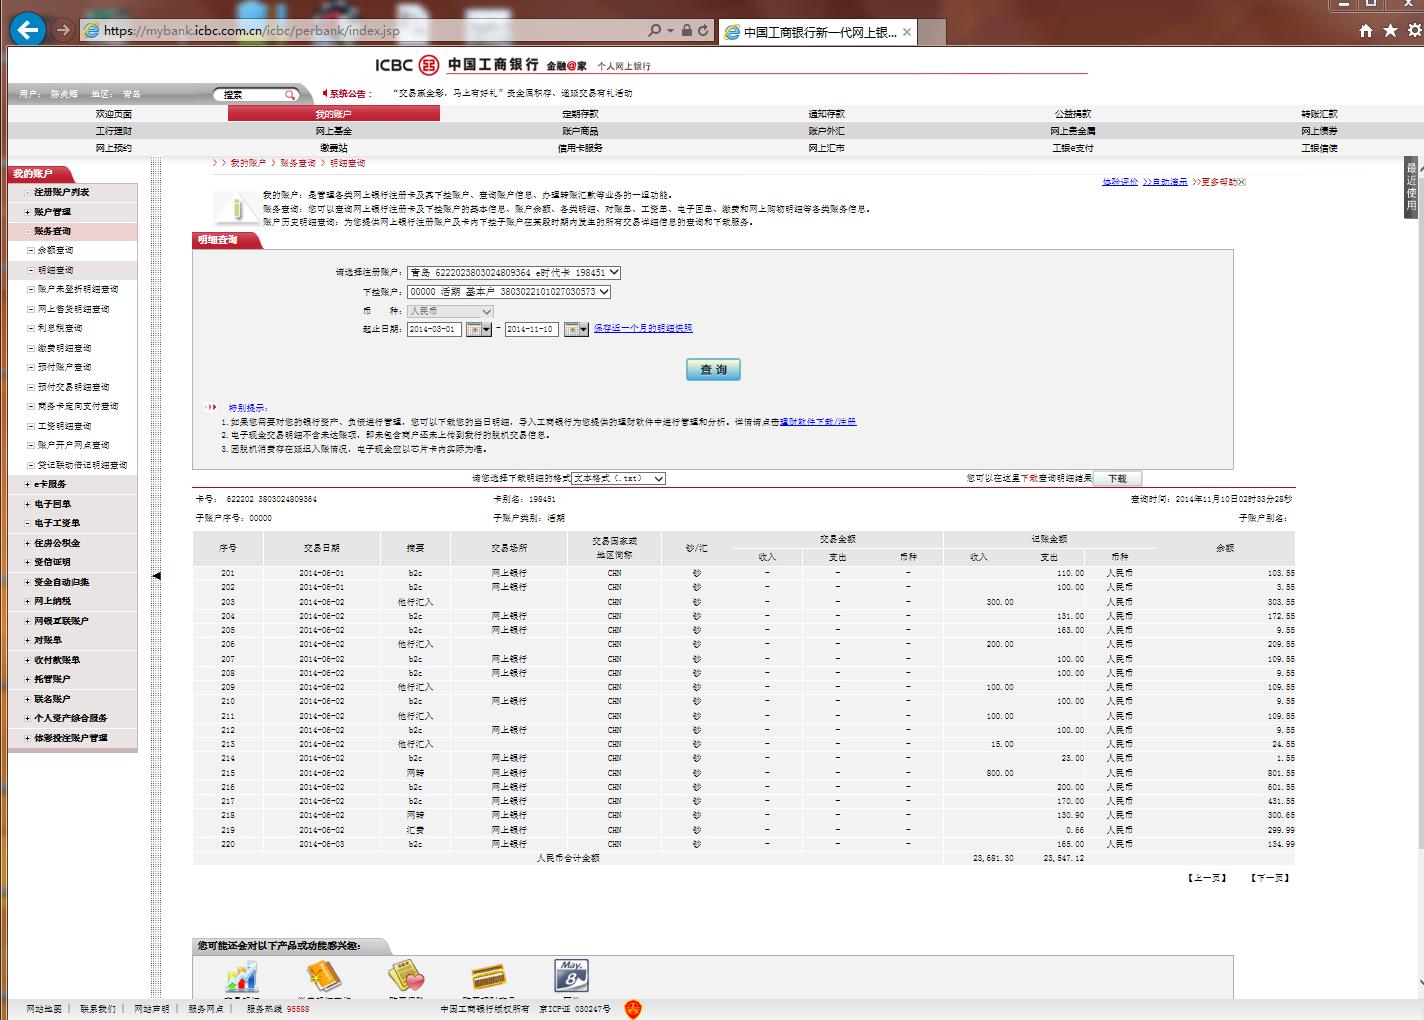This screenshot has height=1020, width=1424.
Task: Click the 下载 download button
Action: (x=1117, y=479)
